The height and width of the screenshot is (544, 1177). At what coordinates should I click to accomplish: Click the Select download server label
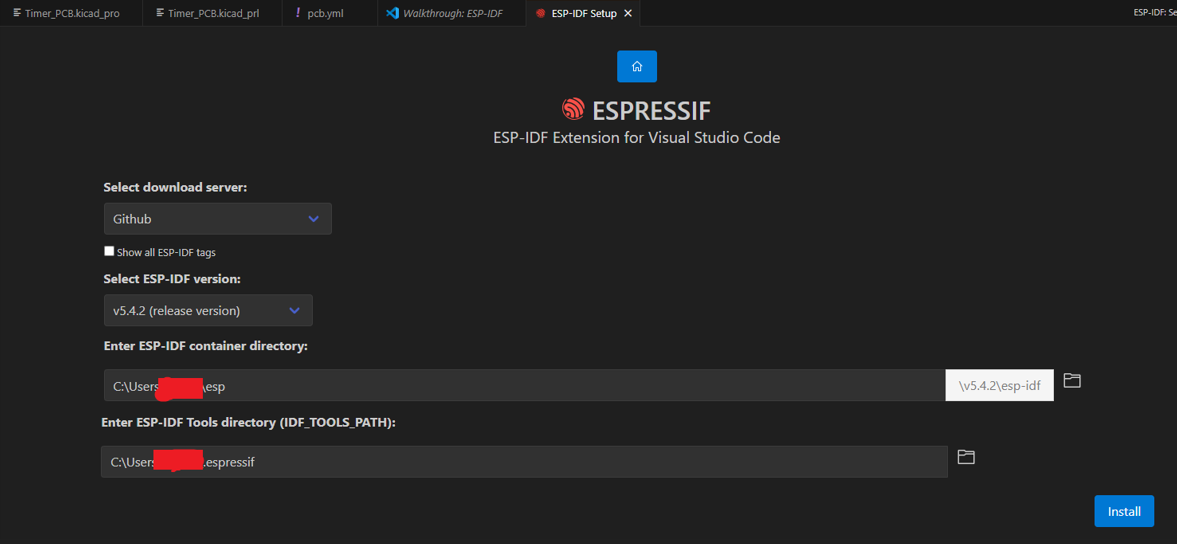coord(176,188)
